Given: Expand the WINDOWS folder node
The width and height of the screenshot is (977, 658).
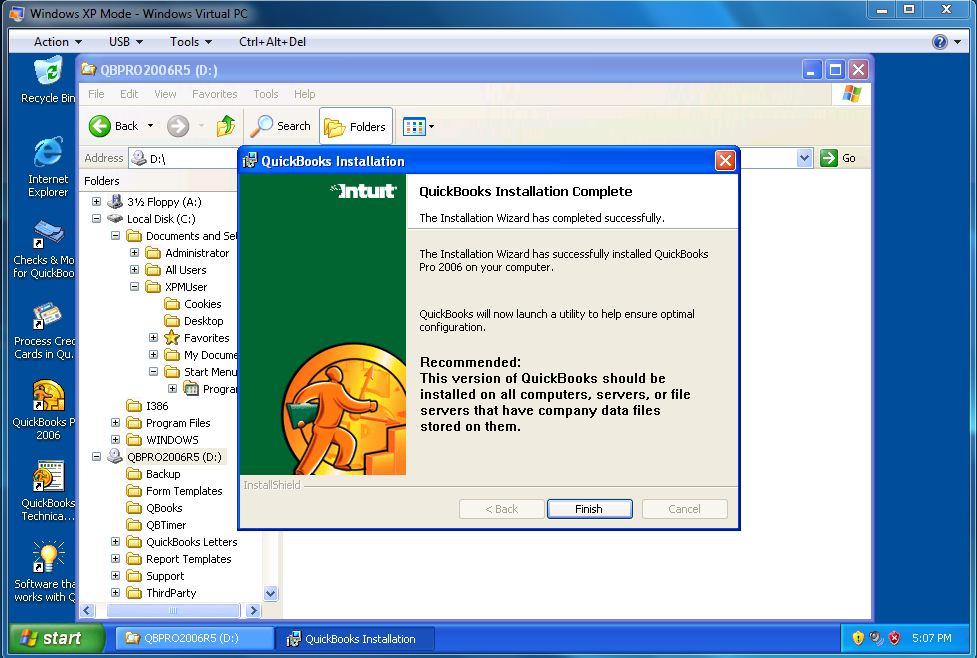Looking at the screenshot, I should point(115,439).
